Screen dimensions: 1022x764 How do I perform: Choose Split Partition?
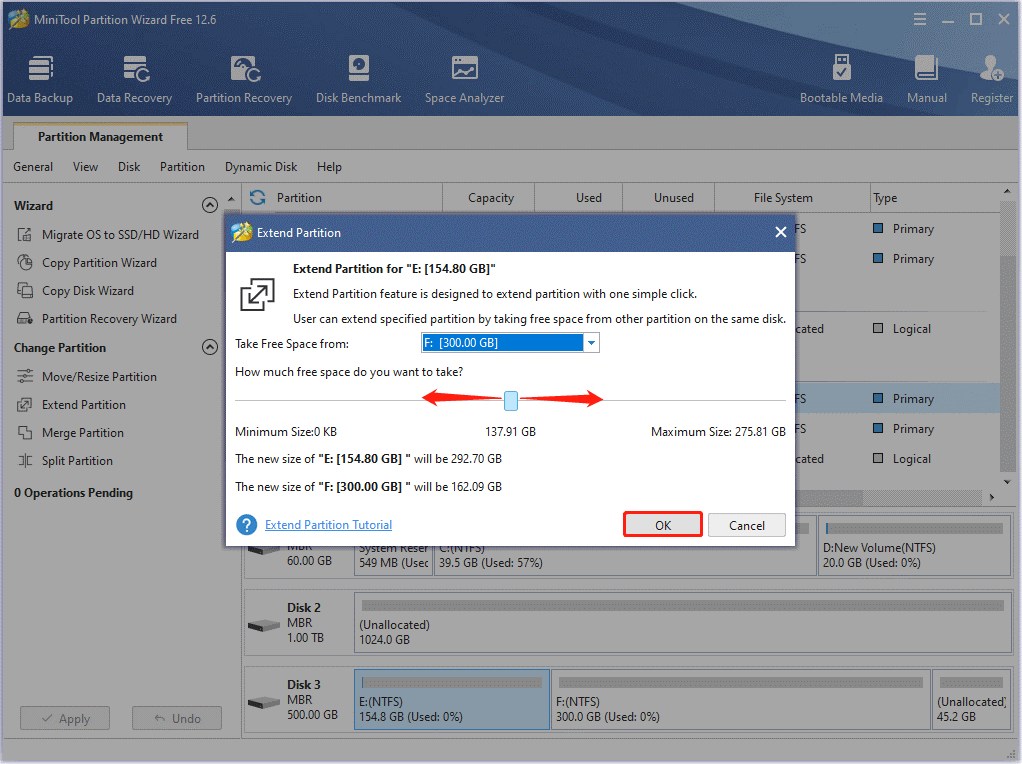pyautogui.click(x=65, y=461)
